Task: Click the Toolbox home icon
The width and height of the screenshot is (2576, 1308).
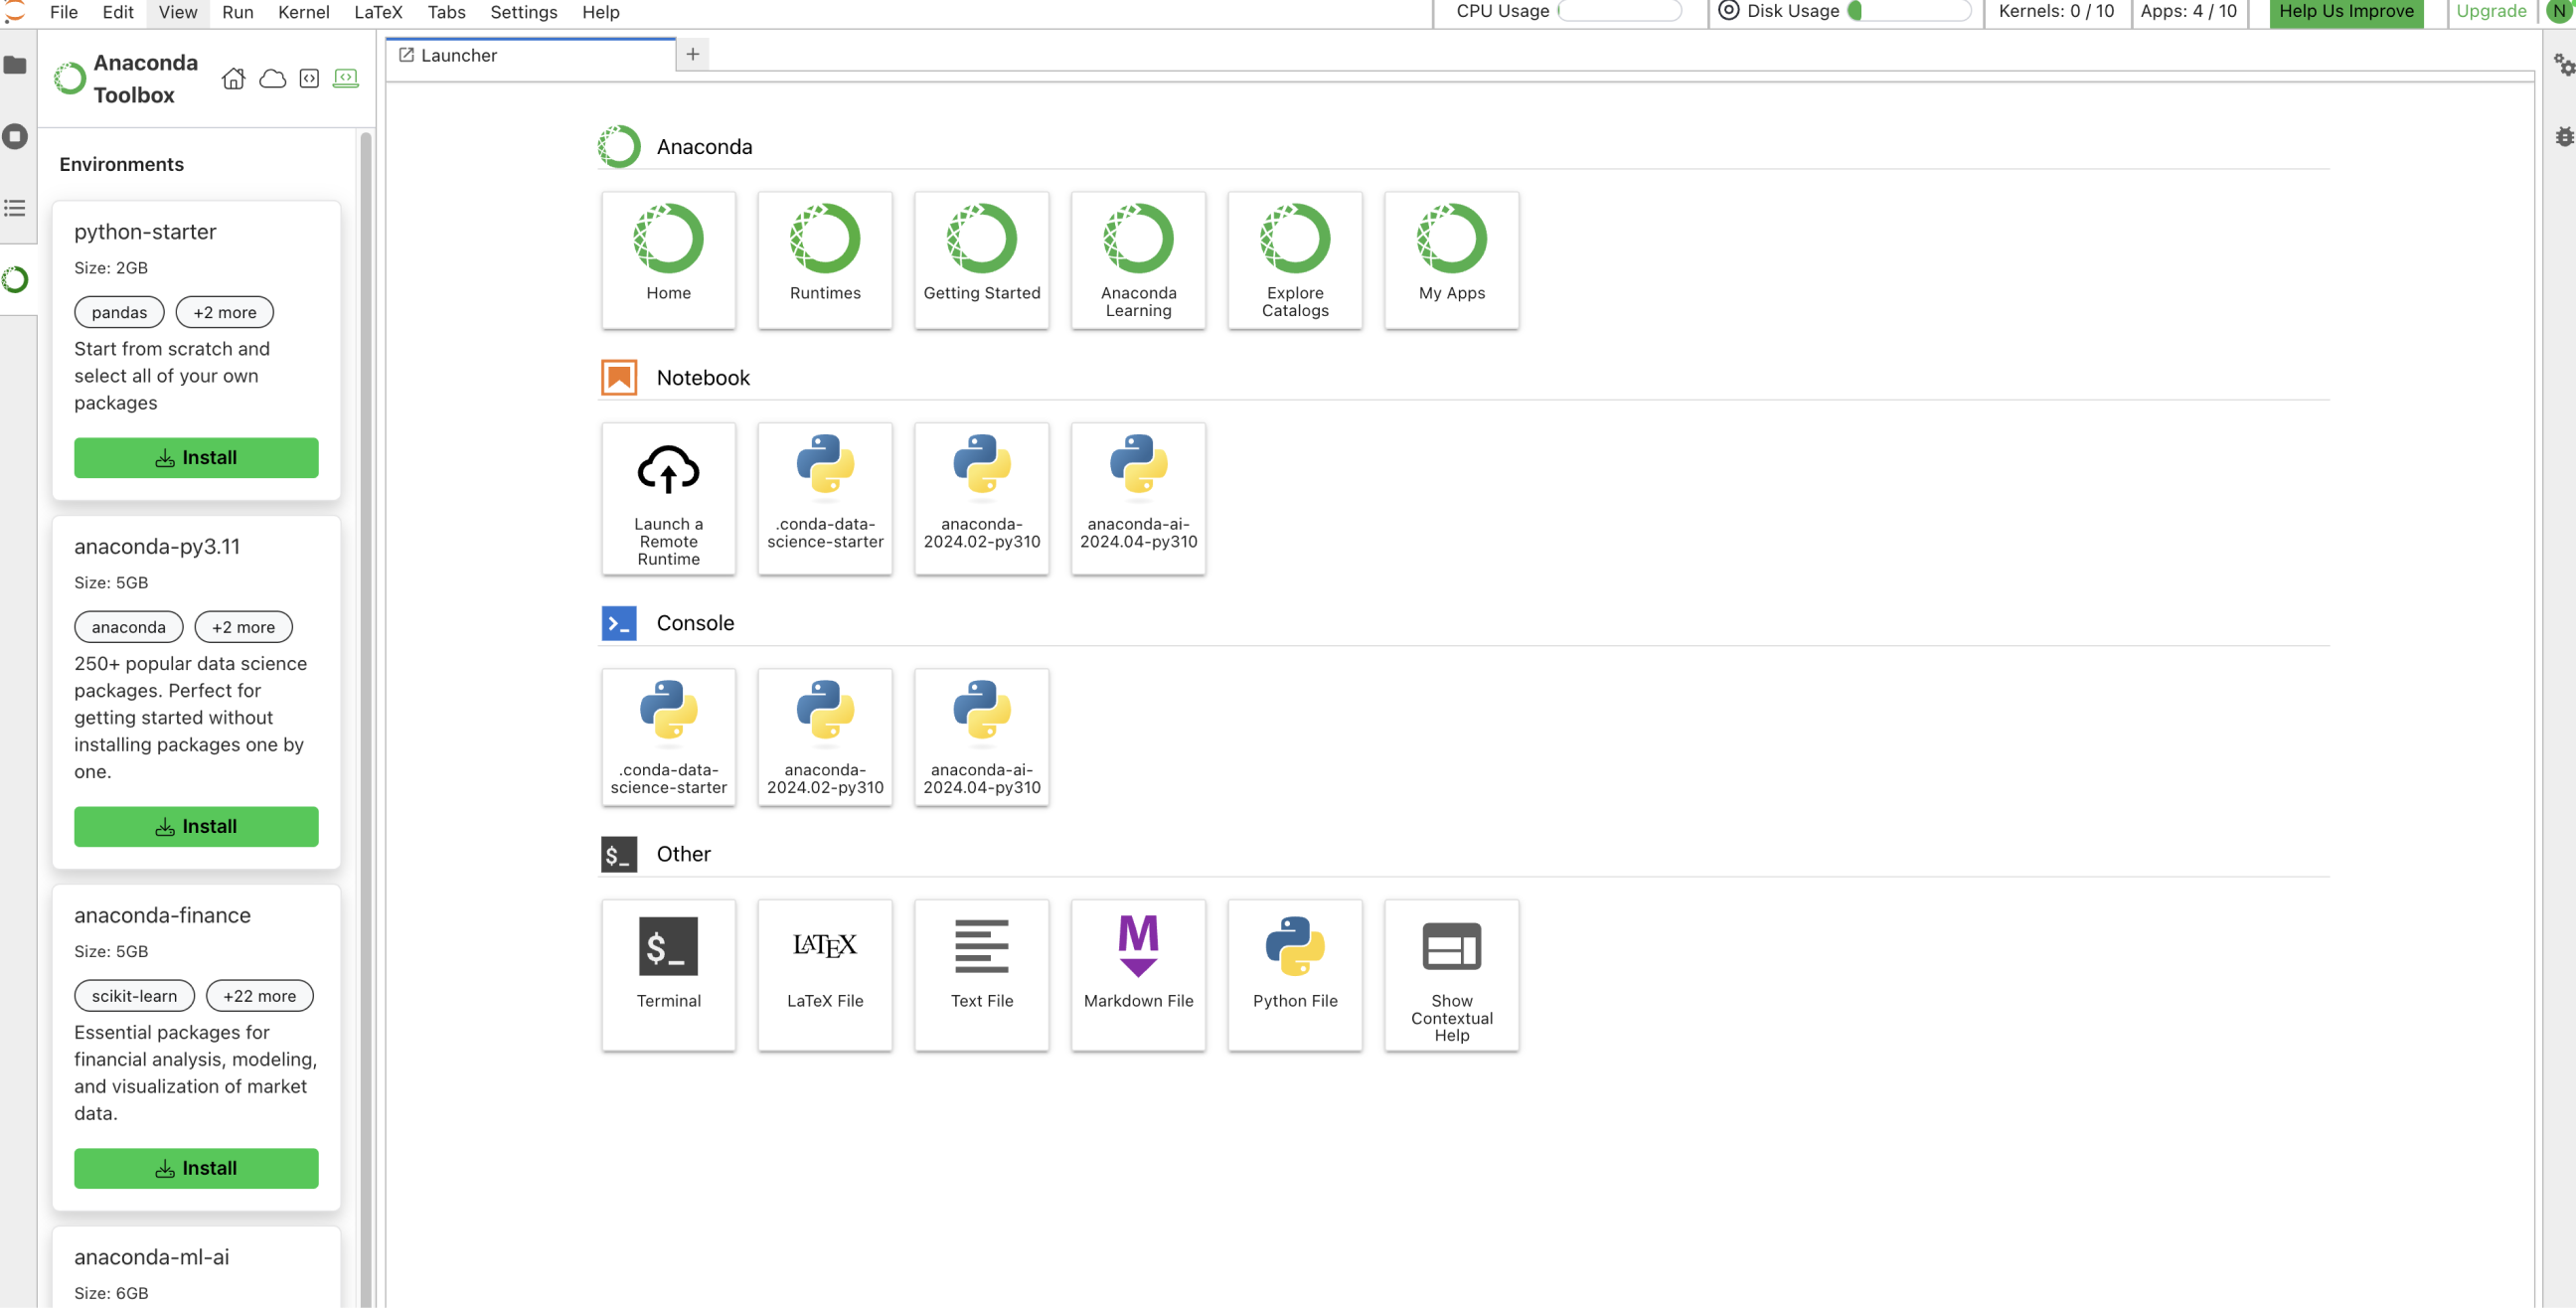Action: coord(233,78)
